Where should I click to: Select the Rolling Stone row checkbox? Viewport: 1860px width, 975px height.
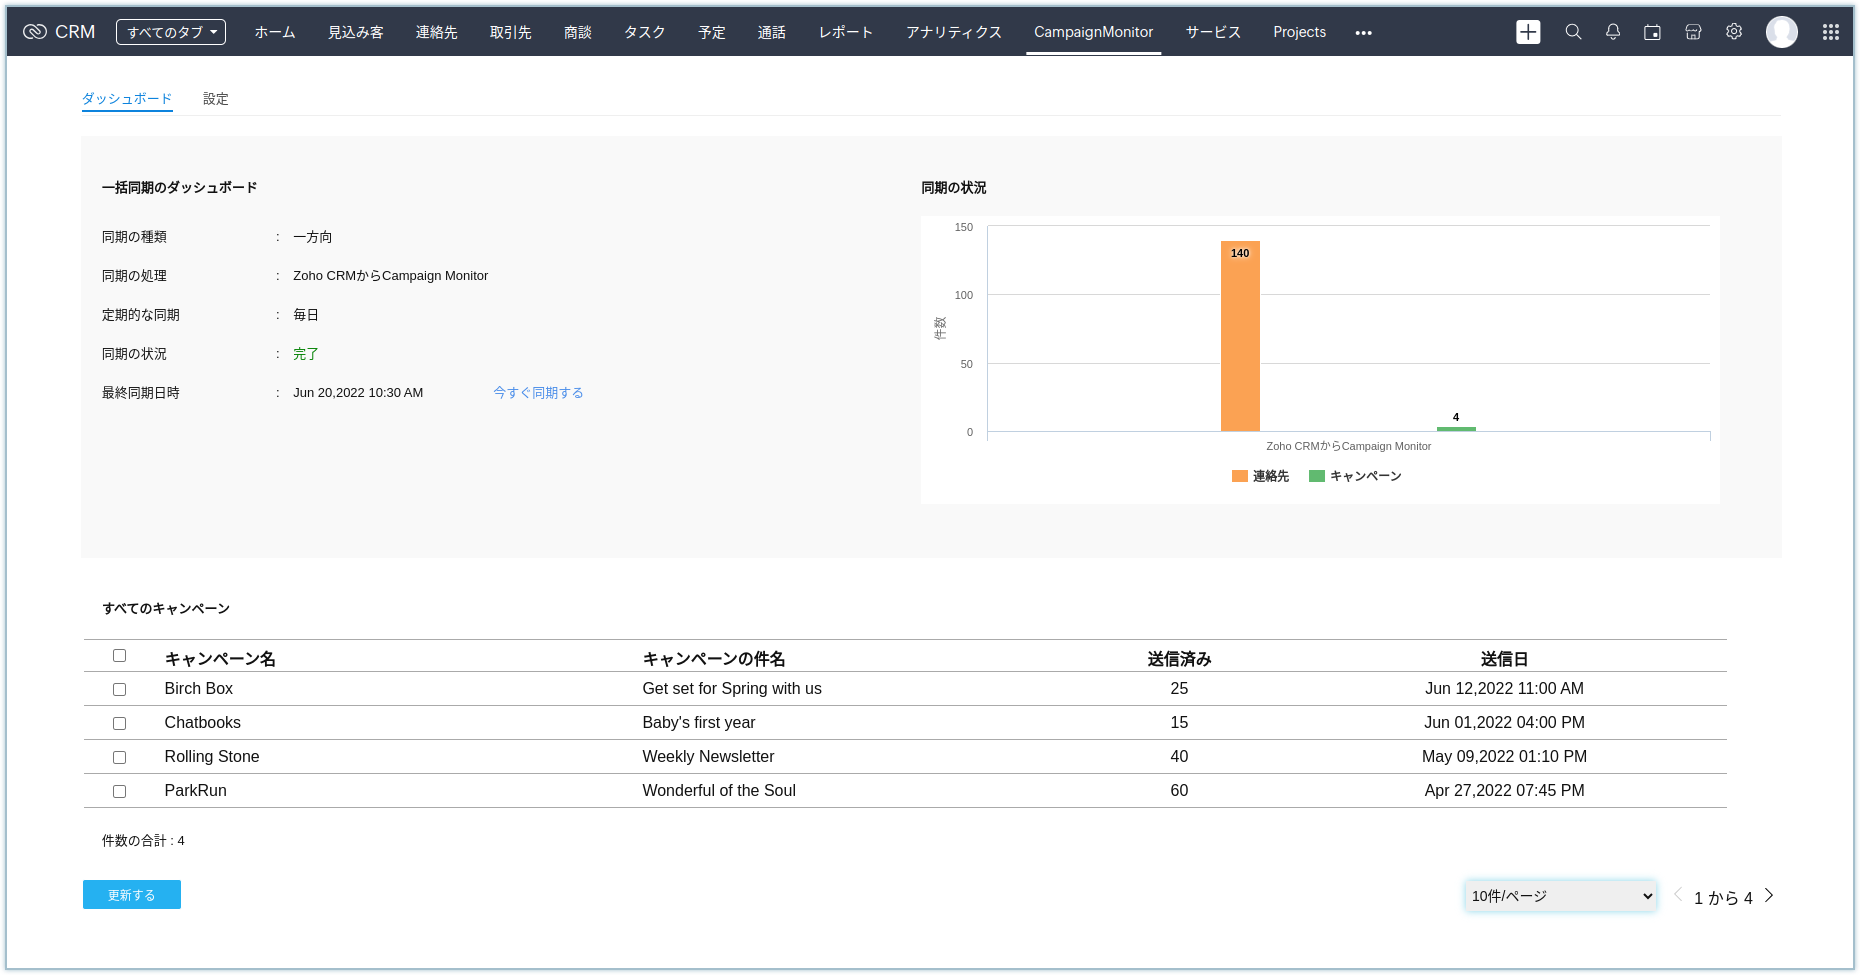tap(119, 757)
